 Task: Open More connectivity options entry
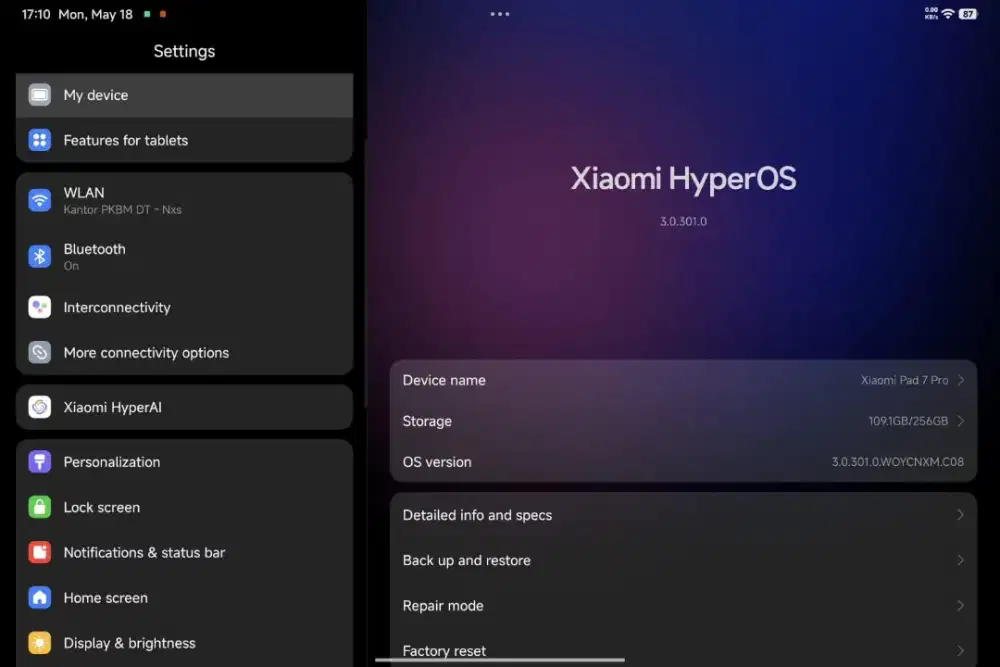[x=184, y=353]
